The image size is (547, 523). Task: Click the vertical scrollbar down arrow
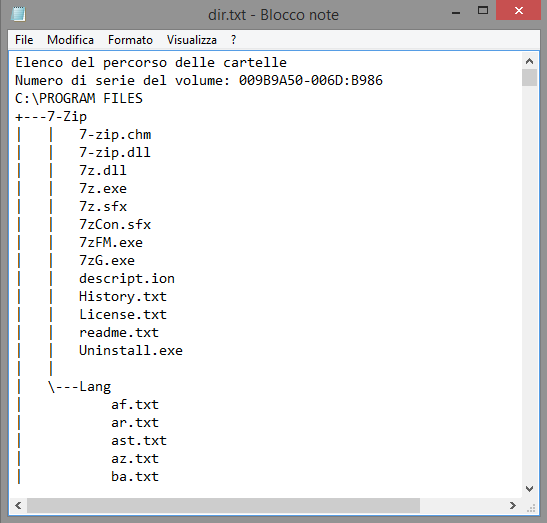point(529,488)
